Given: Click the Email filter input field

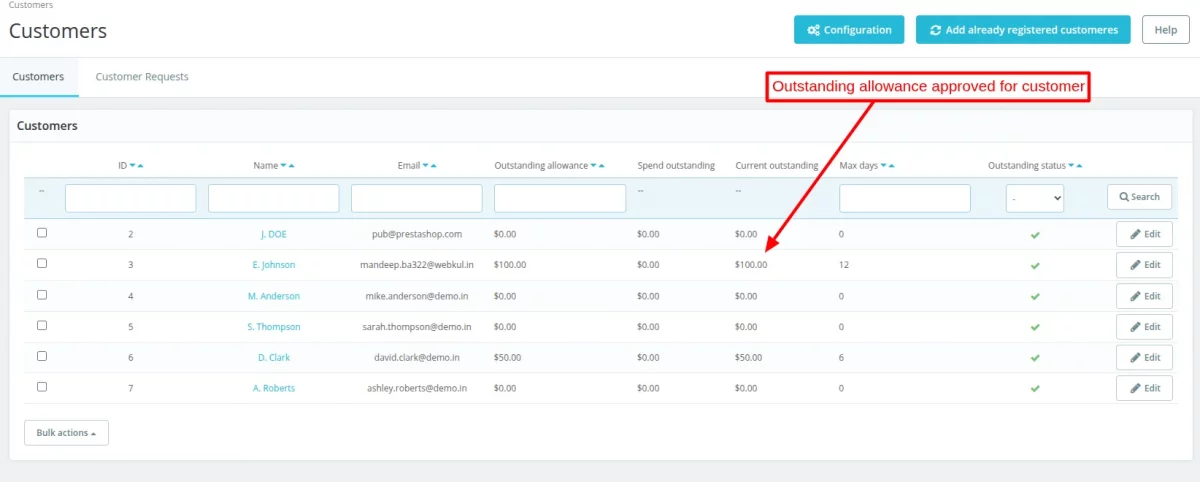Looking at the screenshot, I should point(416,198).
